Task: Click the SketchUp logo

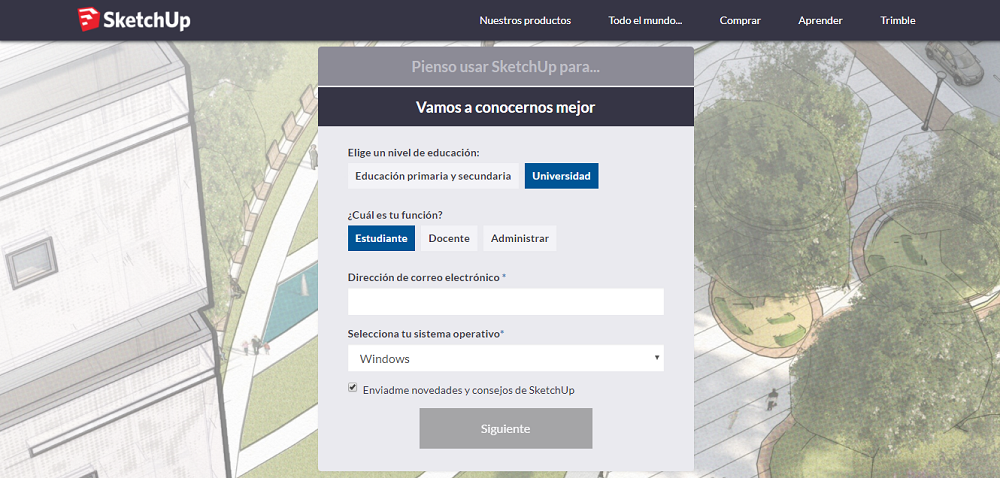Action: click(134, 20)
